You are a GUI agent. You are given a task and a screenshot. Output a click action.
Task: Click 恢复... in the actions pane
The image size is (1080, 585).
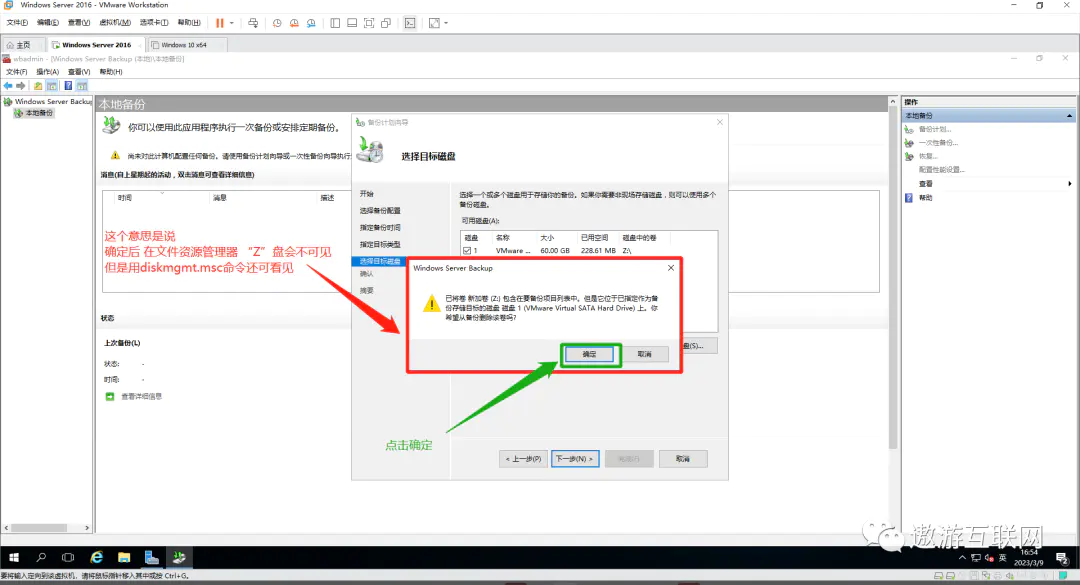pos(928,156)
